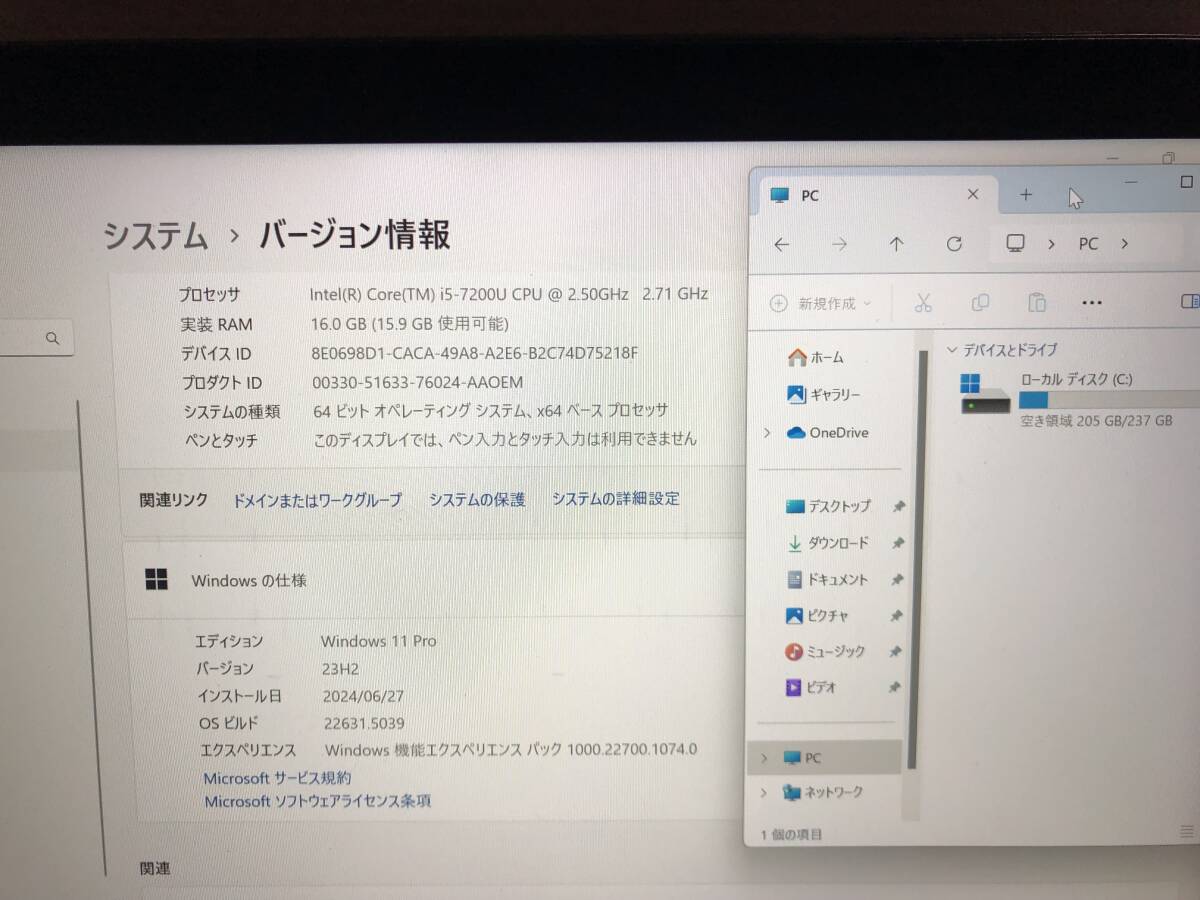Screen dimensions: 1200x900
Task: Click the プロダクト ID value 00330-51633-76024-AAOEM
Action: point(417,382)
